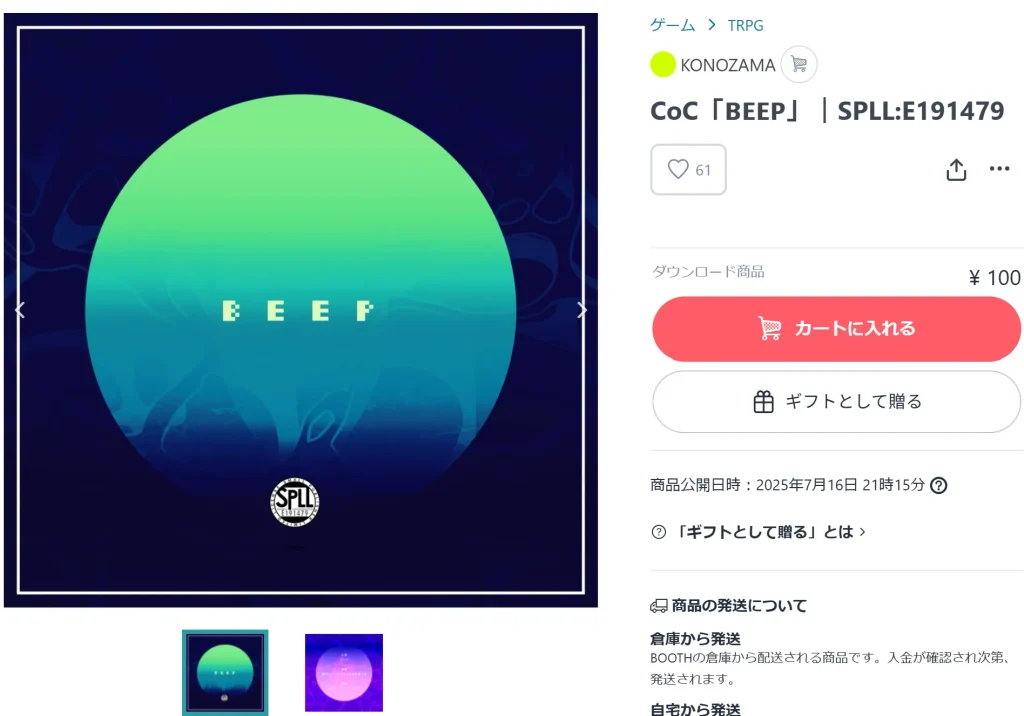Show the next product image arrow

coord(582,310)
